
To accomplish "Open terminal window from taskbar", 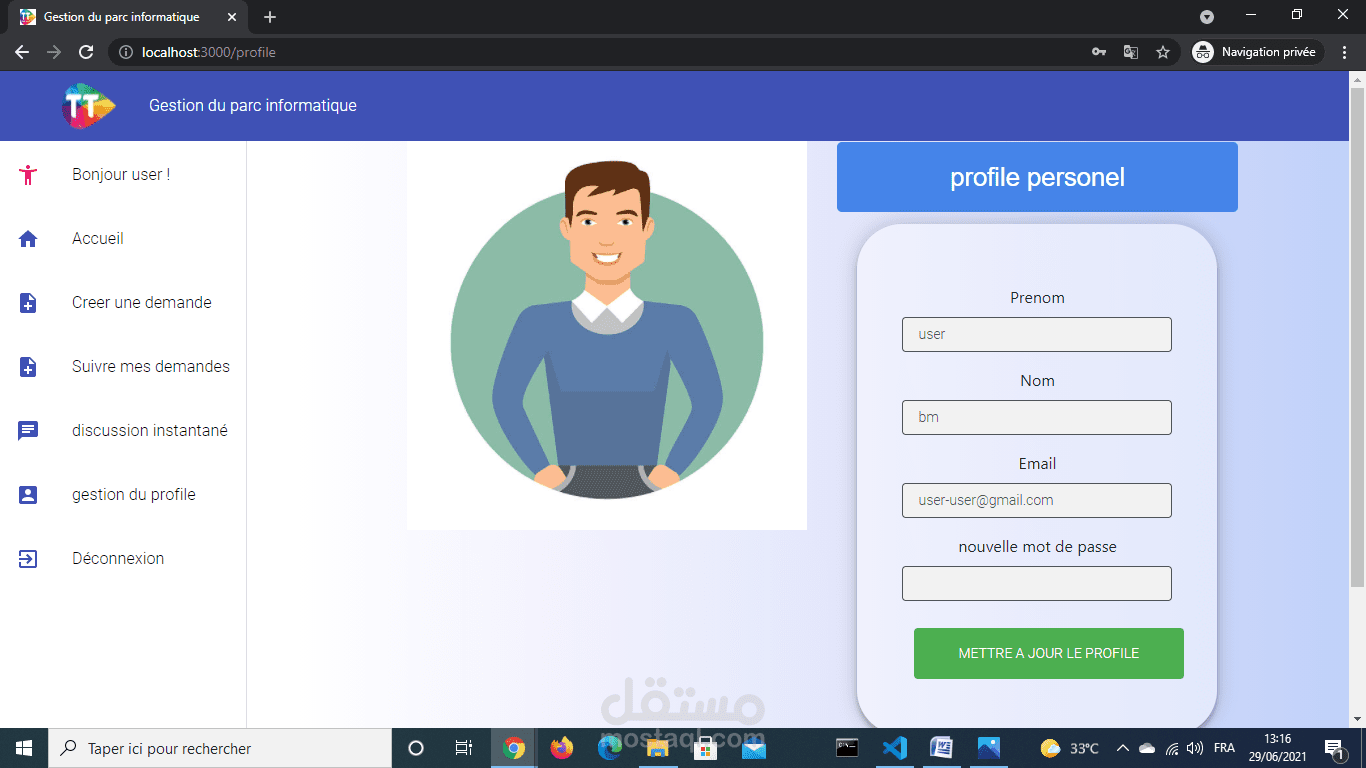I will (847, 748).
